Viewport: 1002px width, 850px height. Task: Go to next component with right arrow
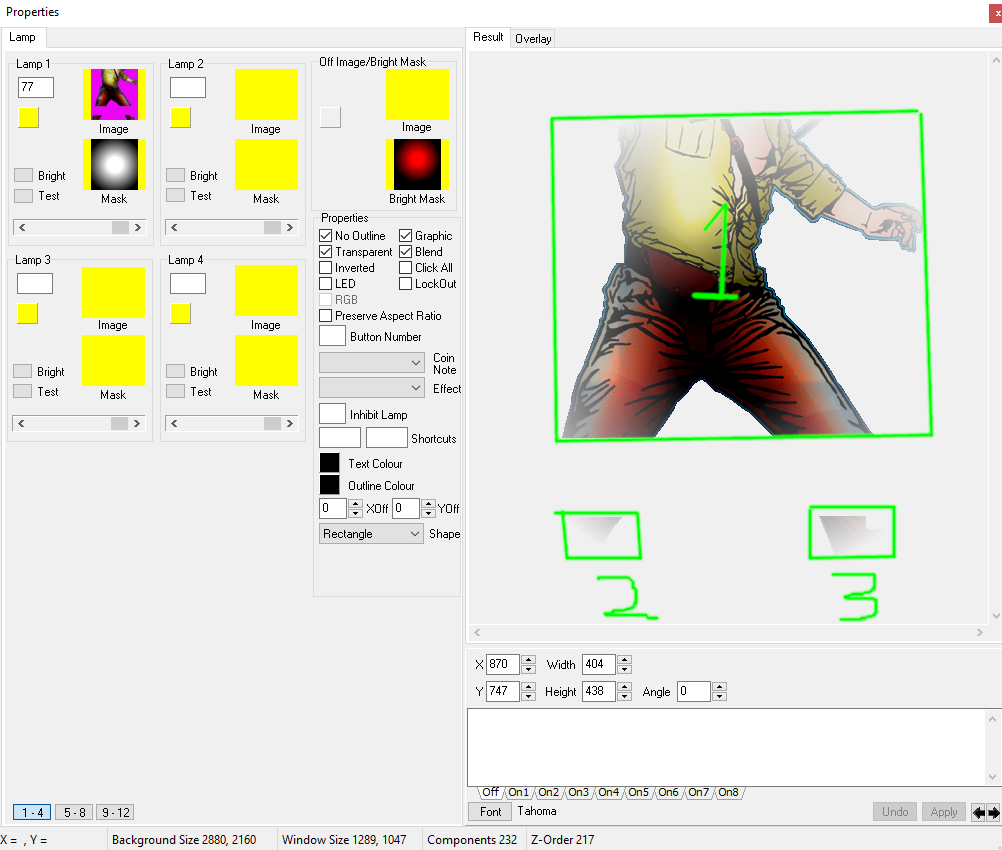(x=993, y=813)
